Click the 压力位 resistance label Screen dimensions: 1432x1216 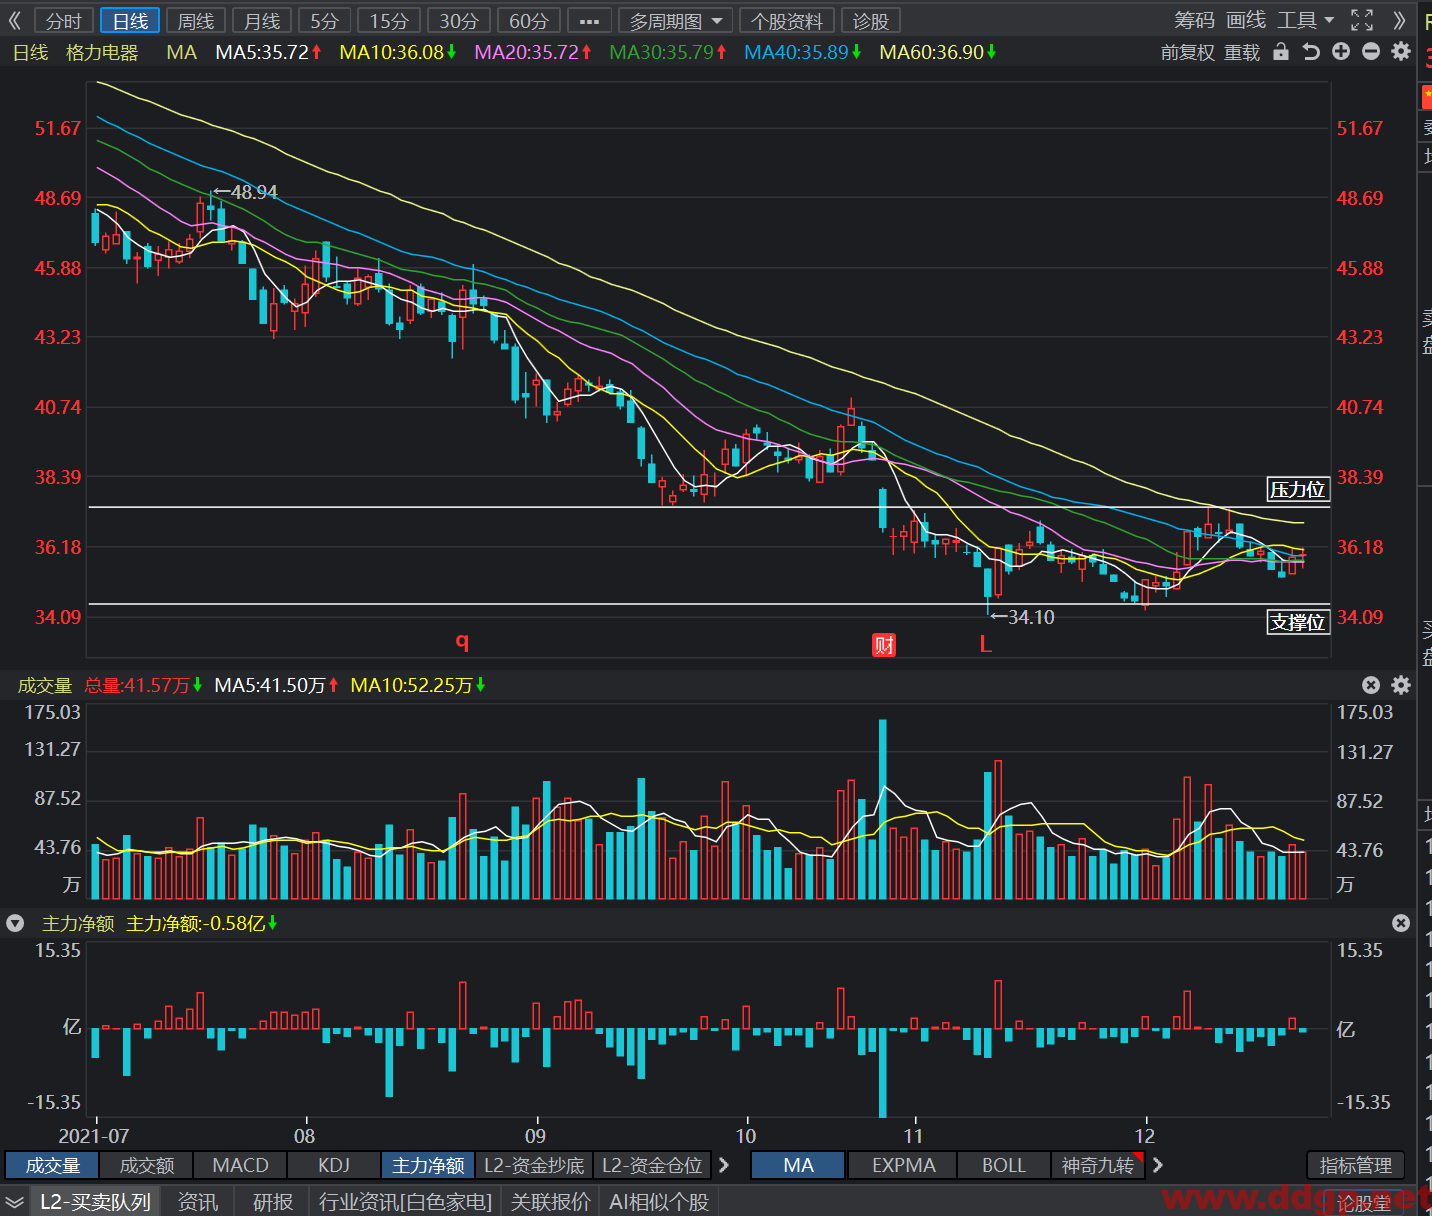tap(1297, 489)
